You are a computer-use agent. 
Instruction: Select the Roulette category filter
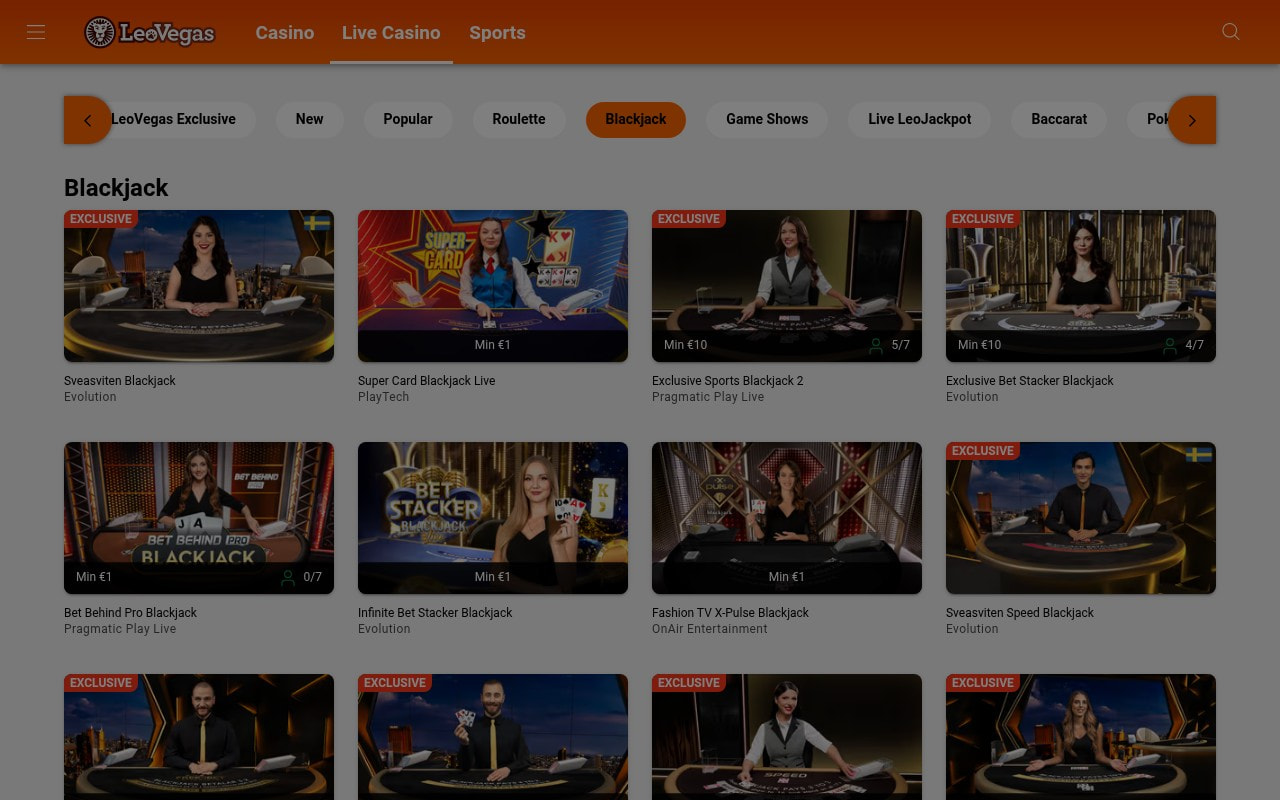(519, 119)
